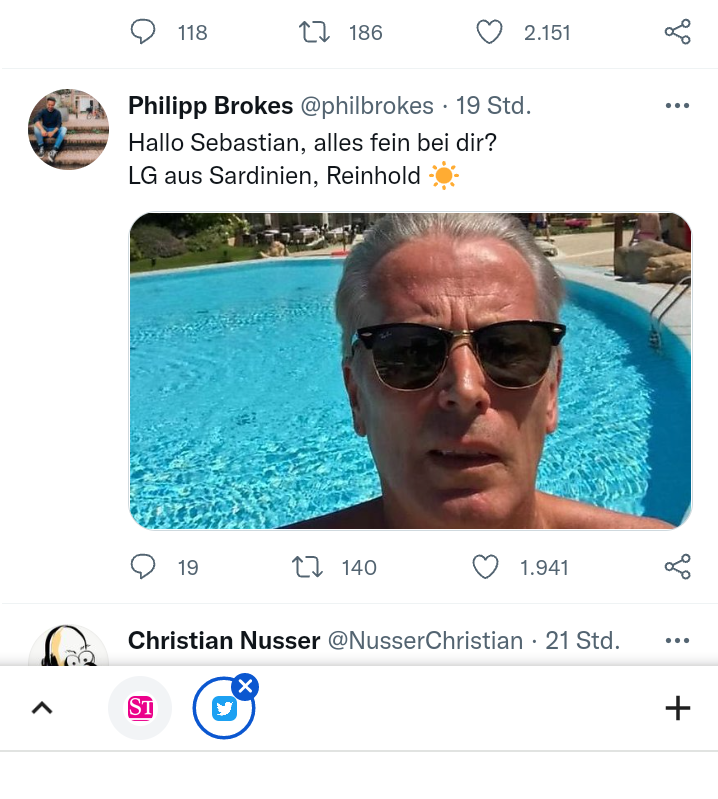Open a new tab with the plus button
This screenshot has width=718, height=799.
(x=677, y=708)
